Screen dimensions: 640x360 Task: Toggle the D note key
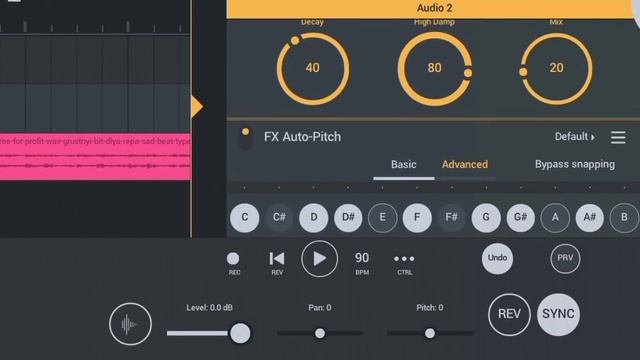313,217
